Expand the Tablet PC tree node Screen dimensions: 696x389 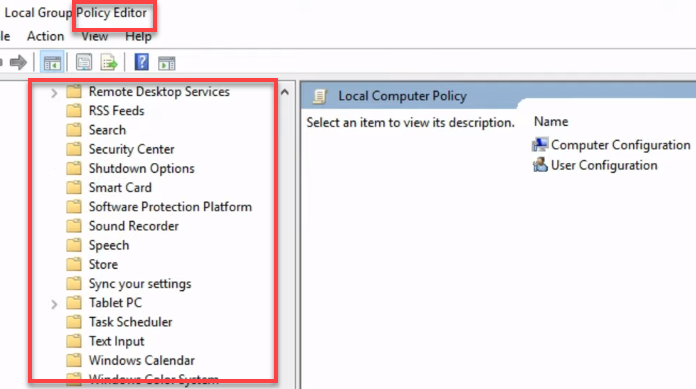pyautogui.click(x=54, y=304)
